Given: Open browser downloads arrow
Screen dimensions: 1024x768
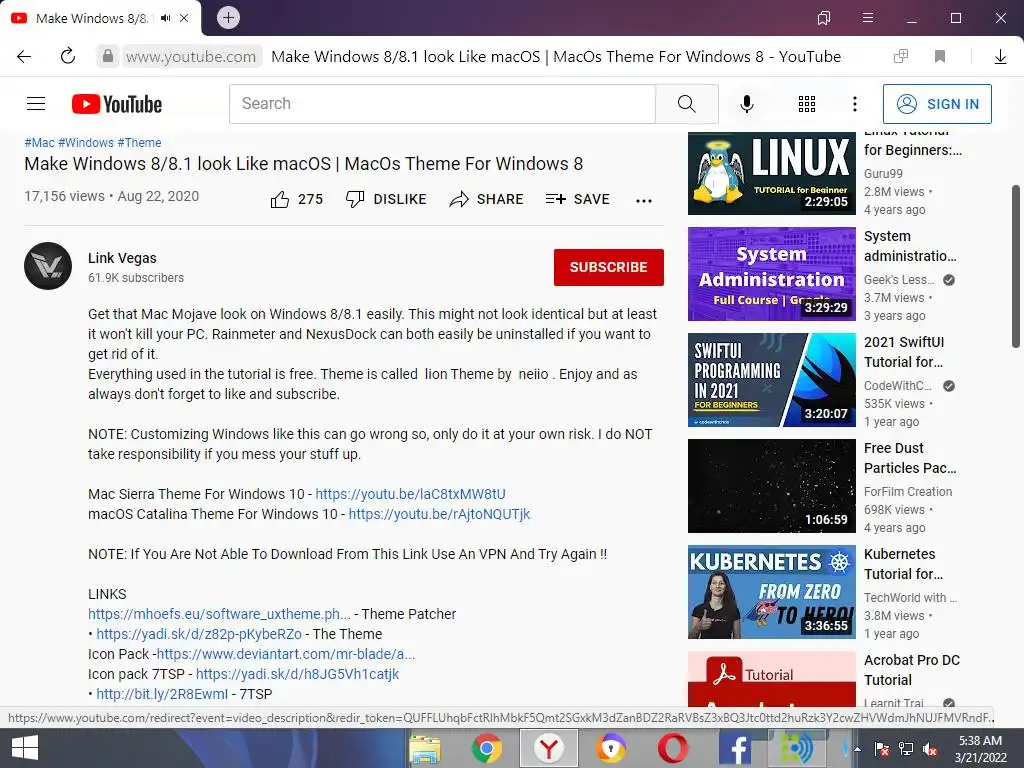Looking at the screenshot, I should (x=1000, y=57).
